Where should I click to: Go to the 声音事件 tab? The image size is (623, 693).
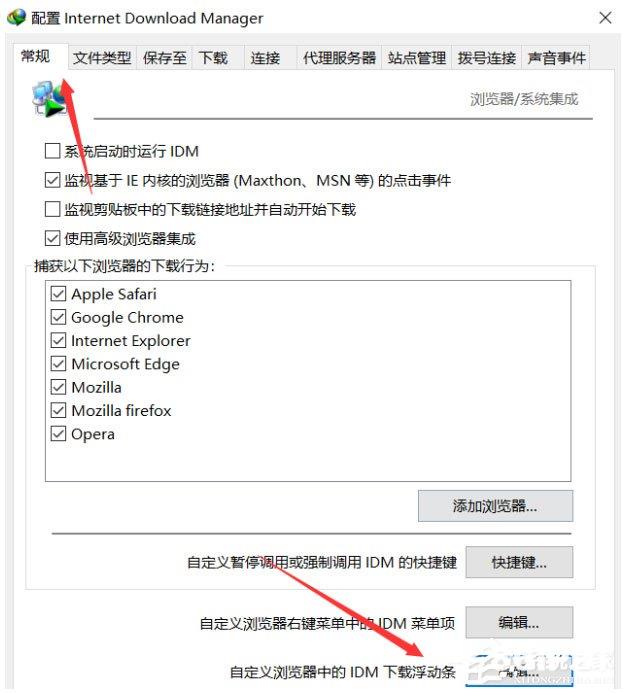556,58
